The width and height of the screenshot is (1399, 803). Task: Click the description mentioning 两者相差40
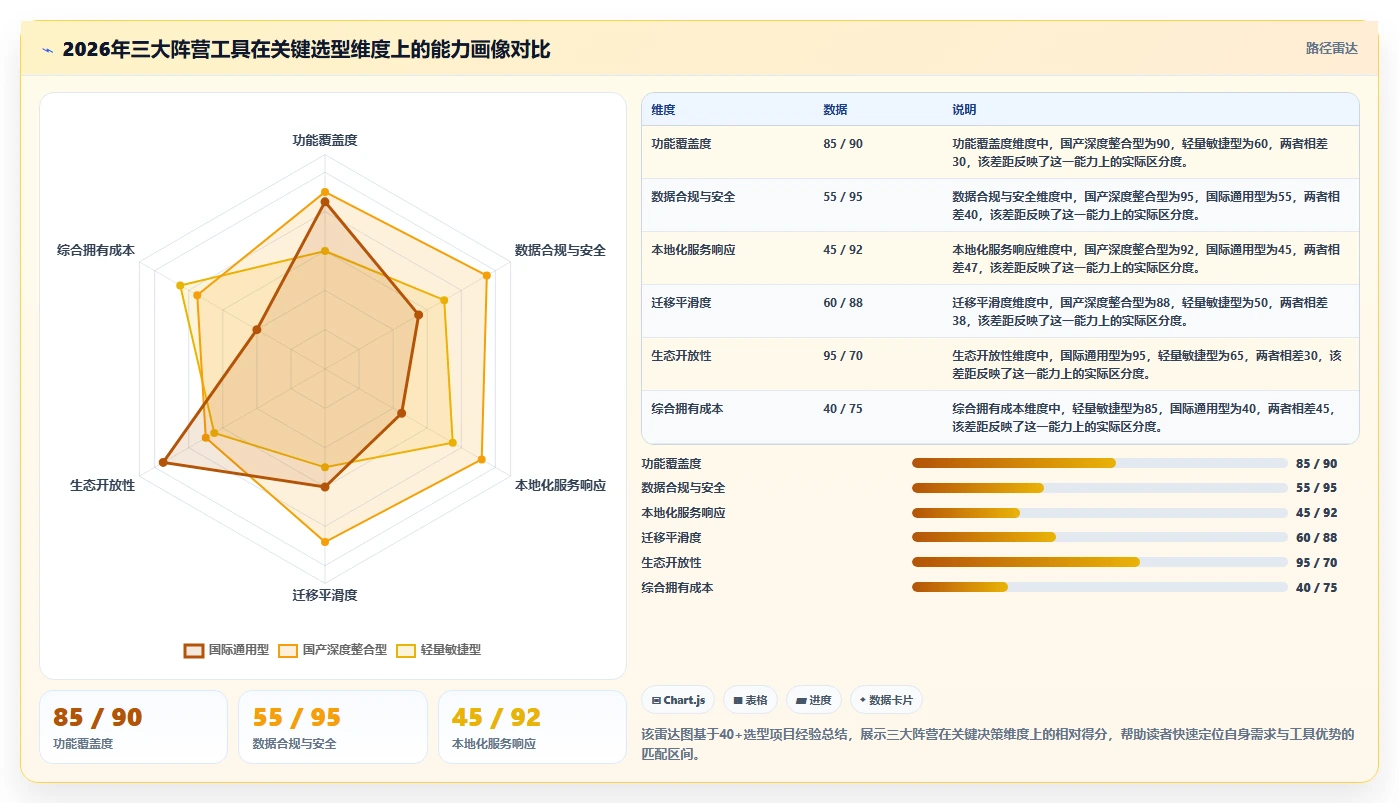coord(1146,205)
